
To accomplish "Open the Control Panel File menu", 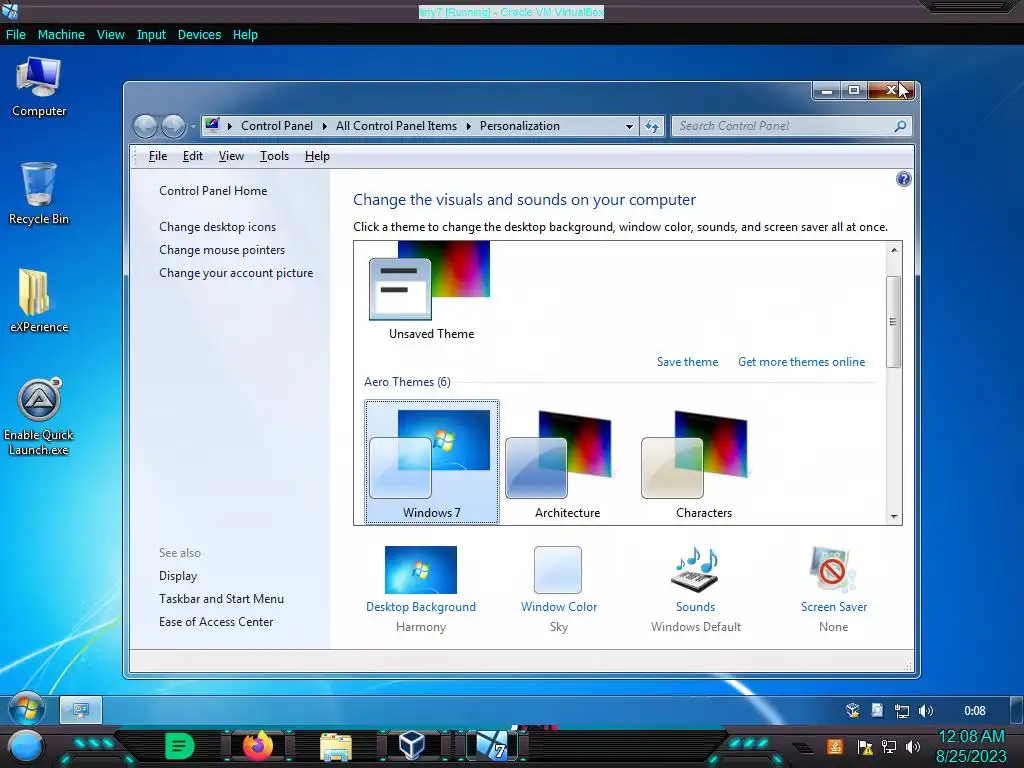I will (x=157, y=156).
